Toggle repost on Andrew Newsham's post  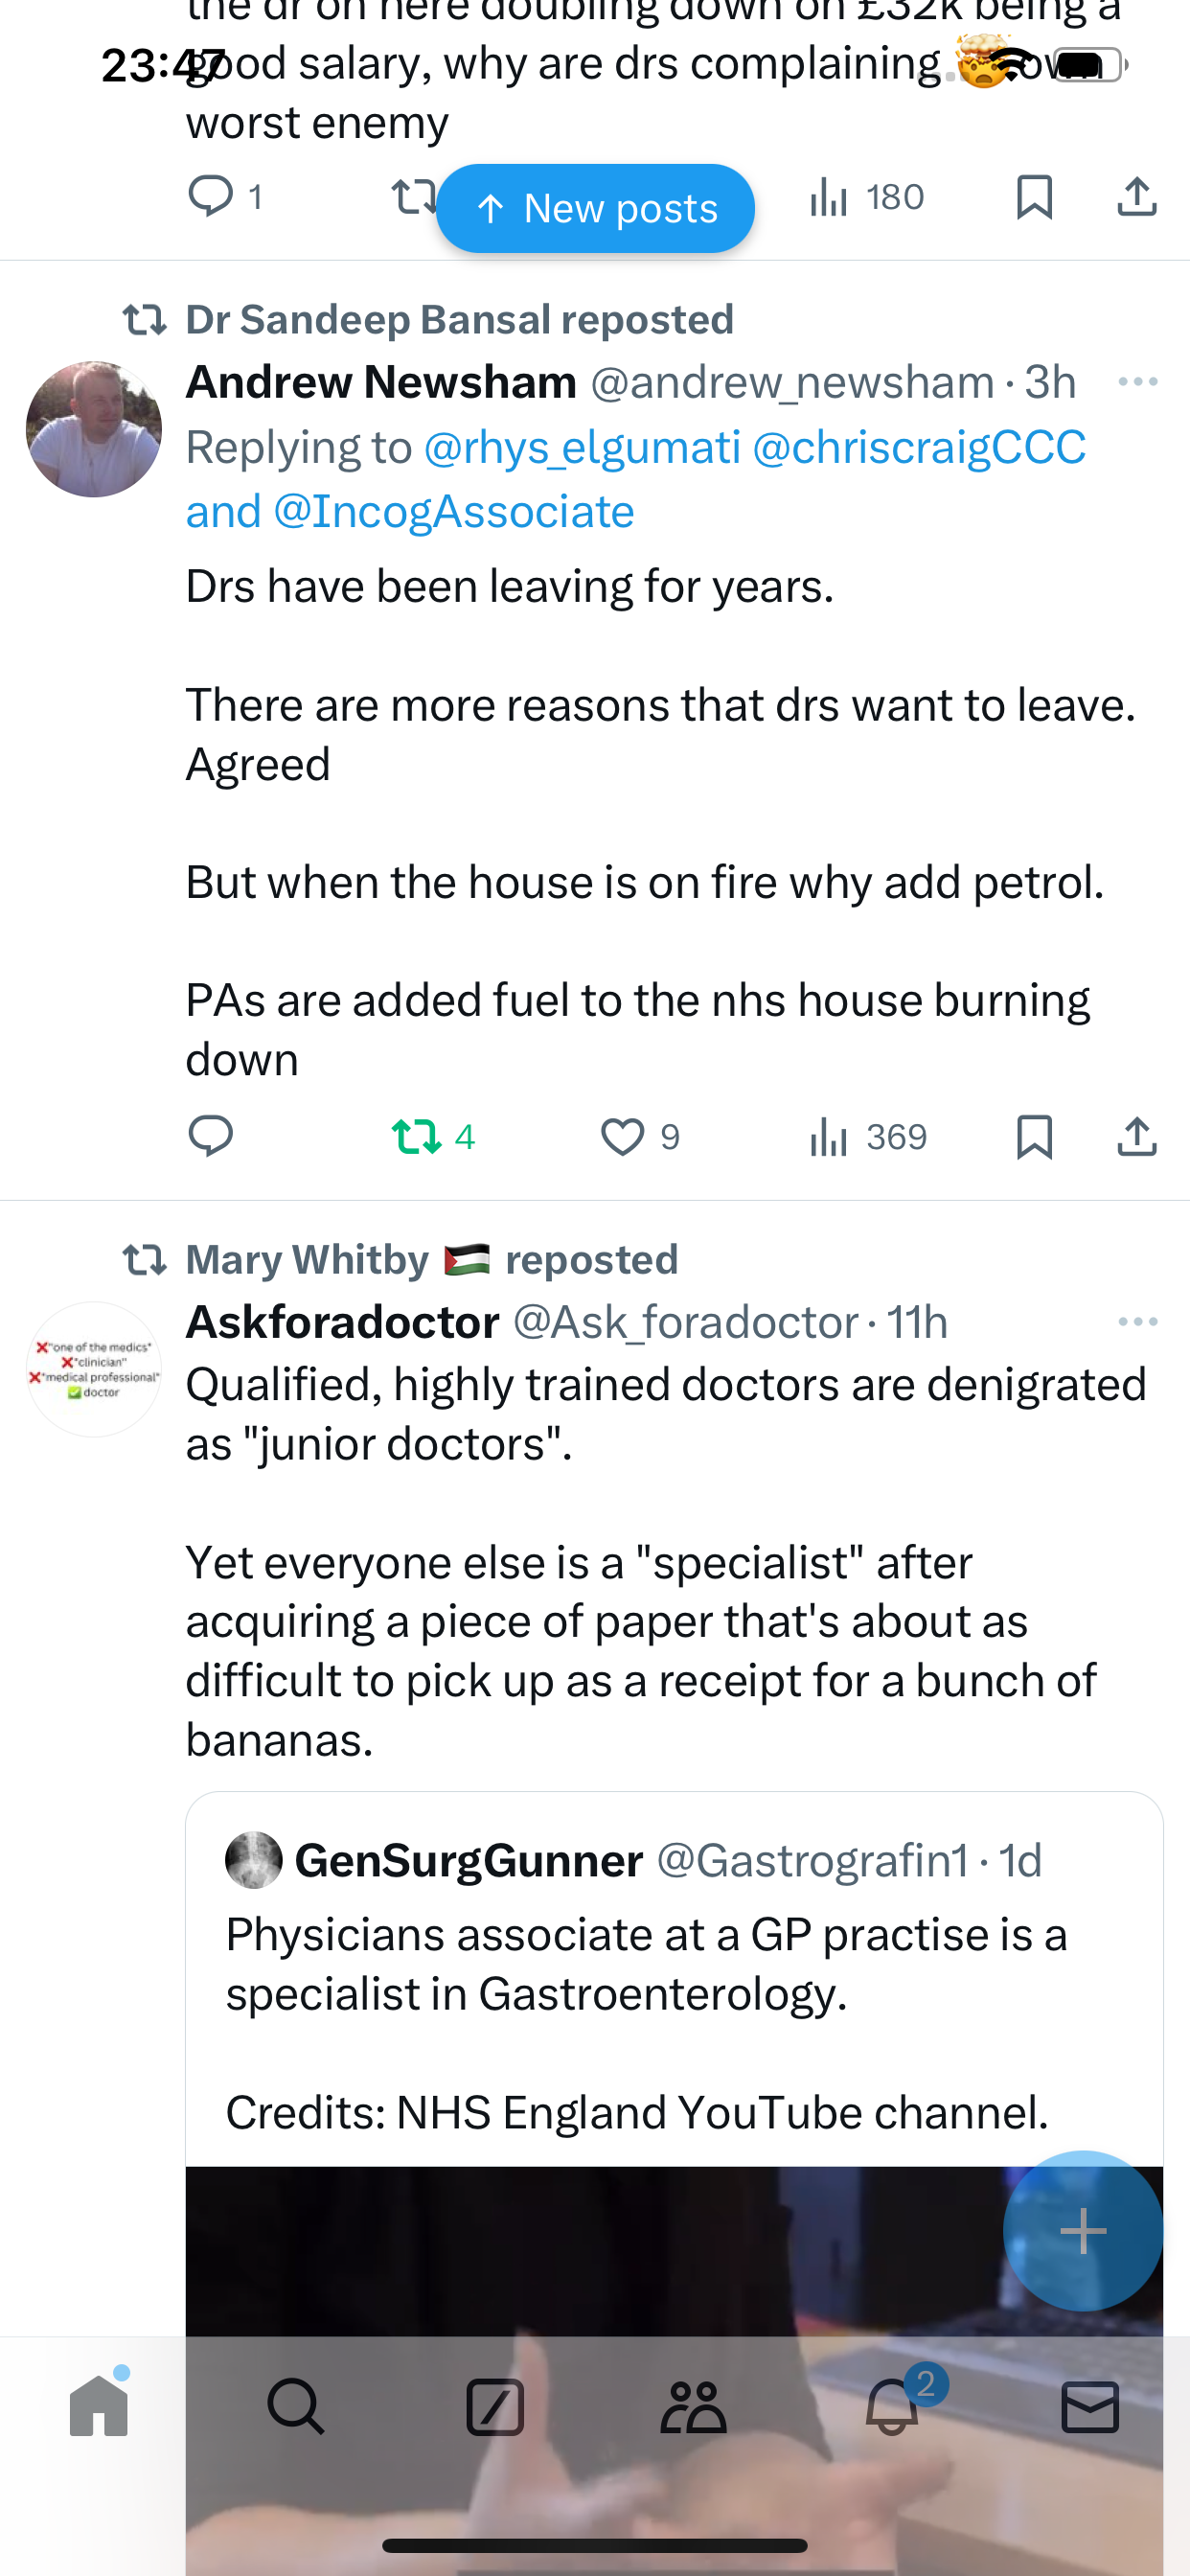coord(416,1137)
